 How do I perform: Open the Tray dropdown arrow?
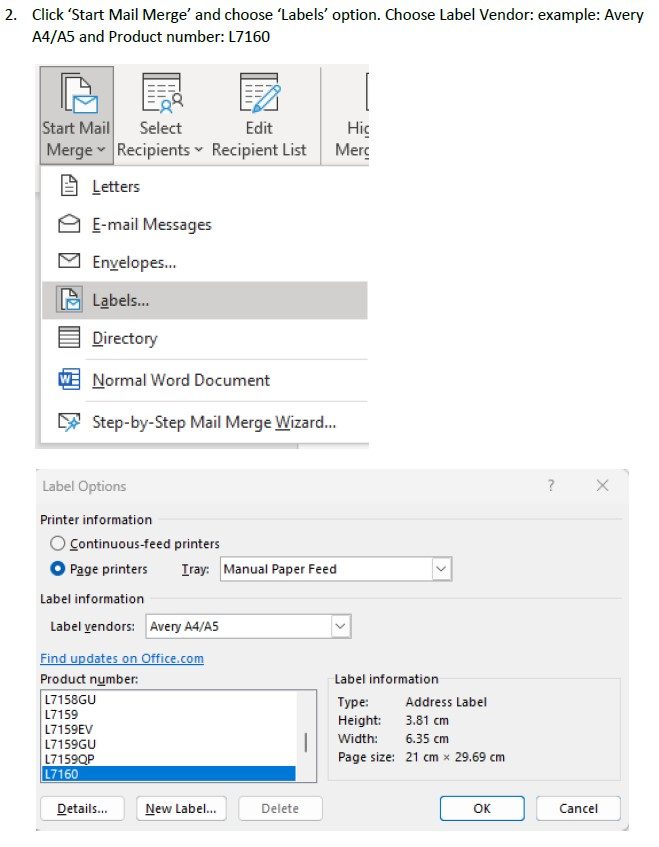pyautogui.click(x=441, y=569)
